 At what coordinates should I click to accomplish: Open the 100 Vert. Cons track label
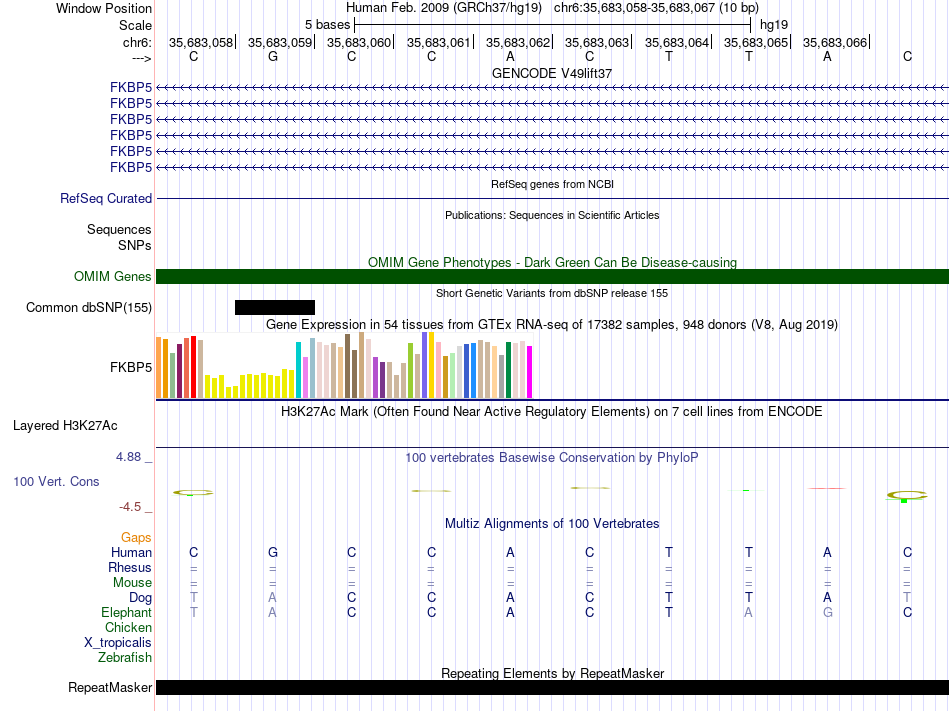click(56, 481)
